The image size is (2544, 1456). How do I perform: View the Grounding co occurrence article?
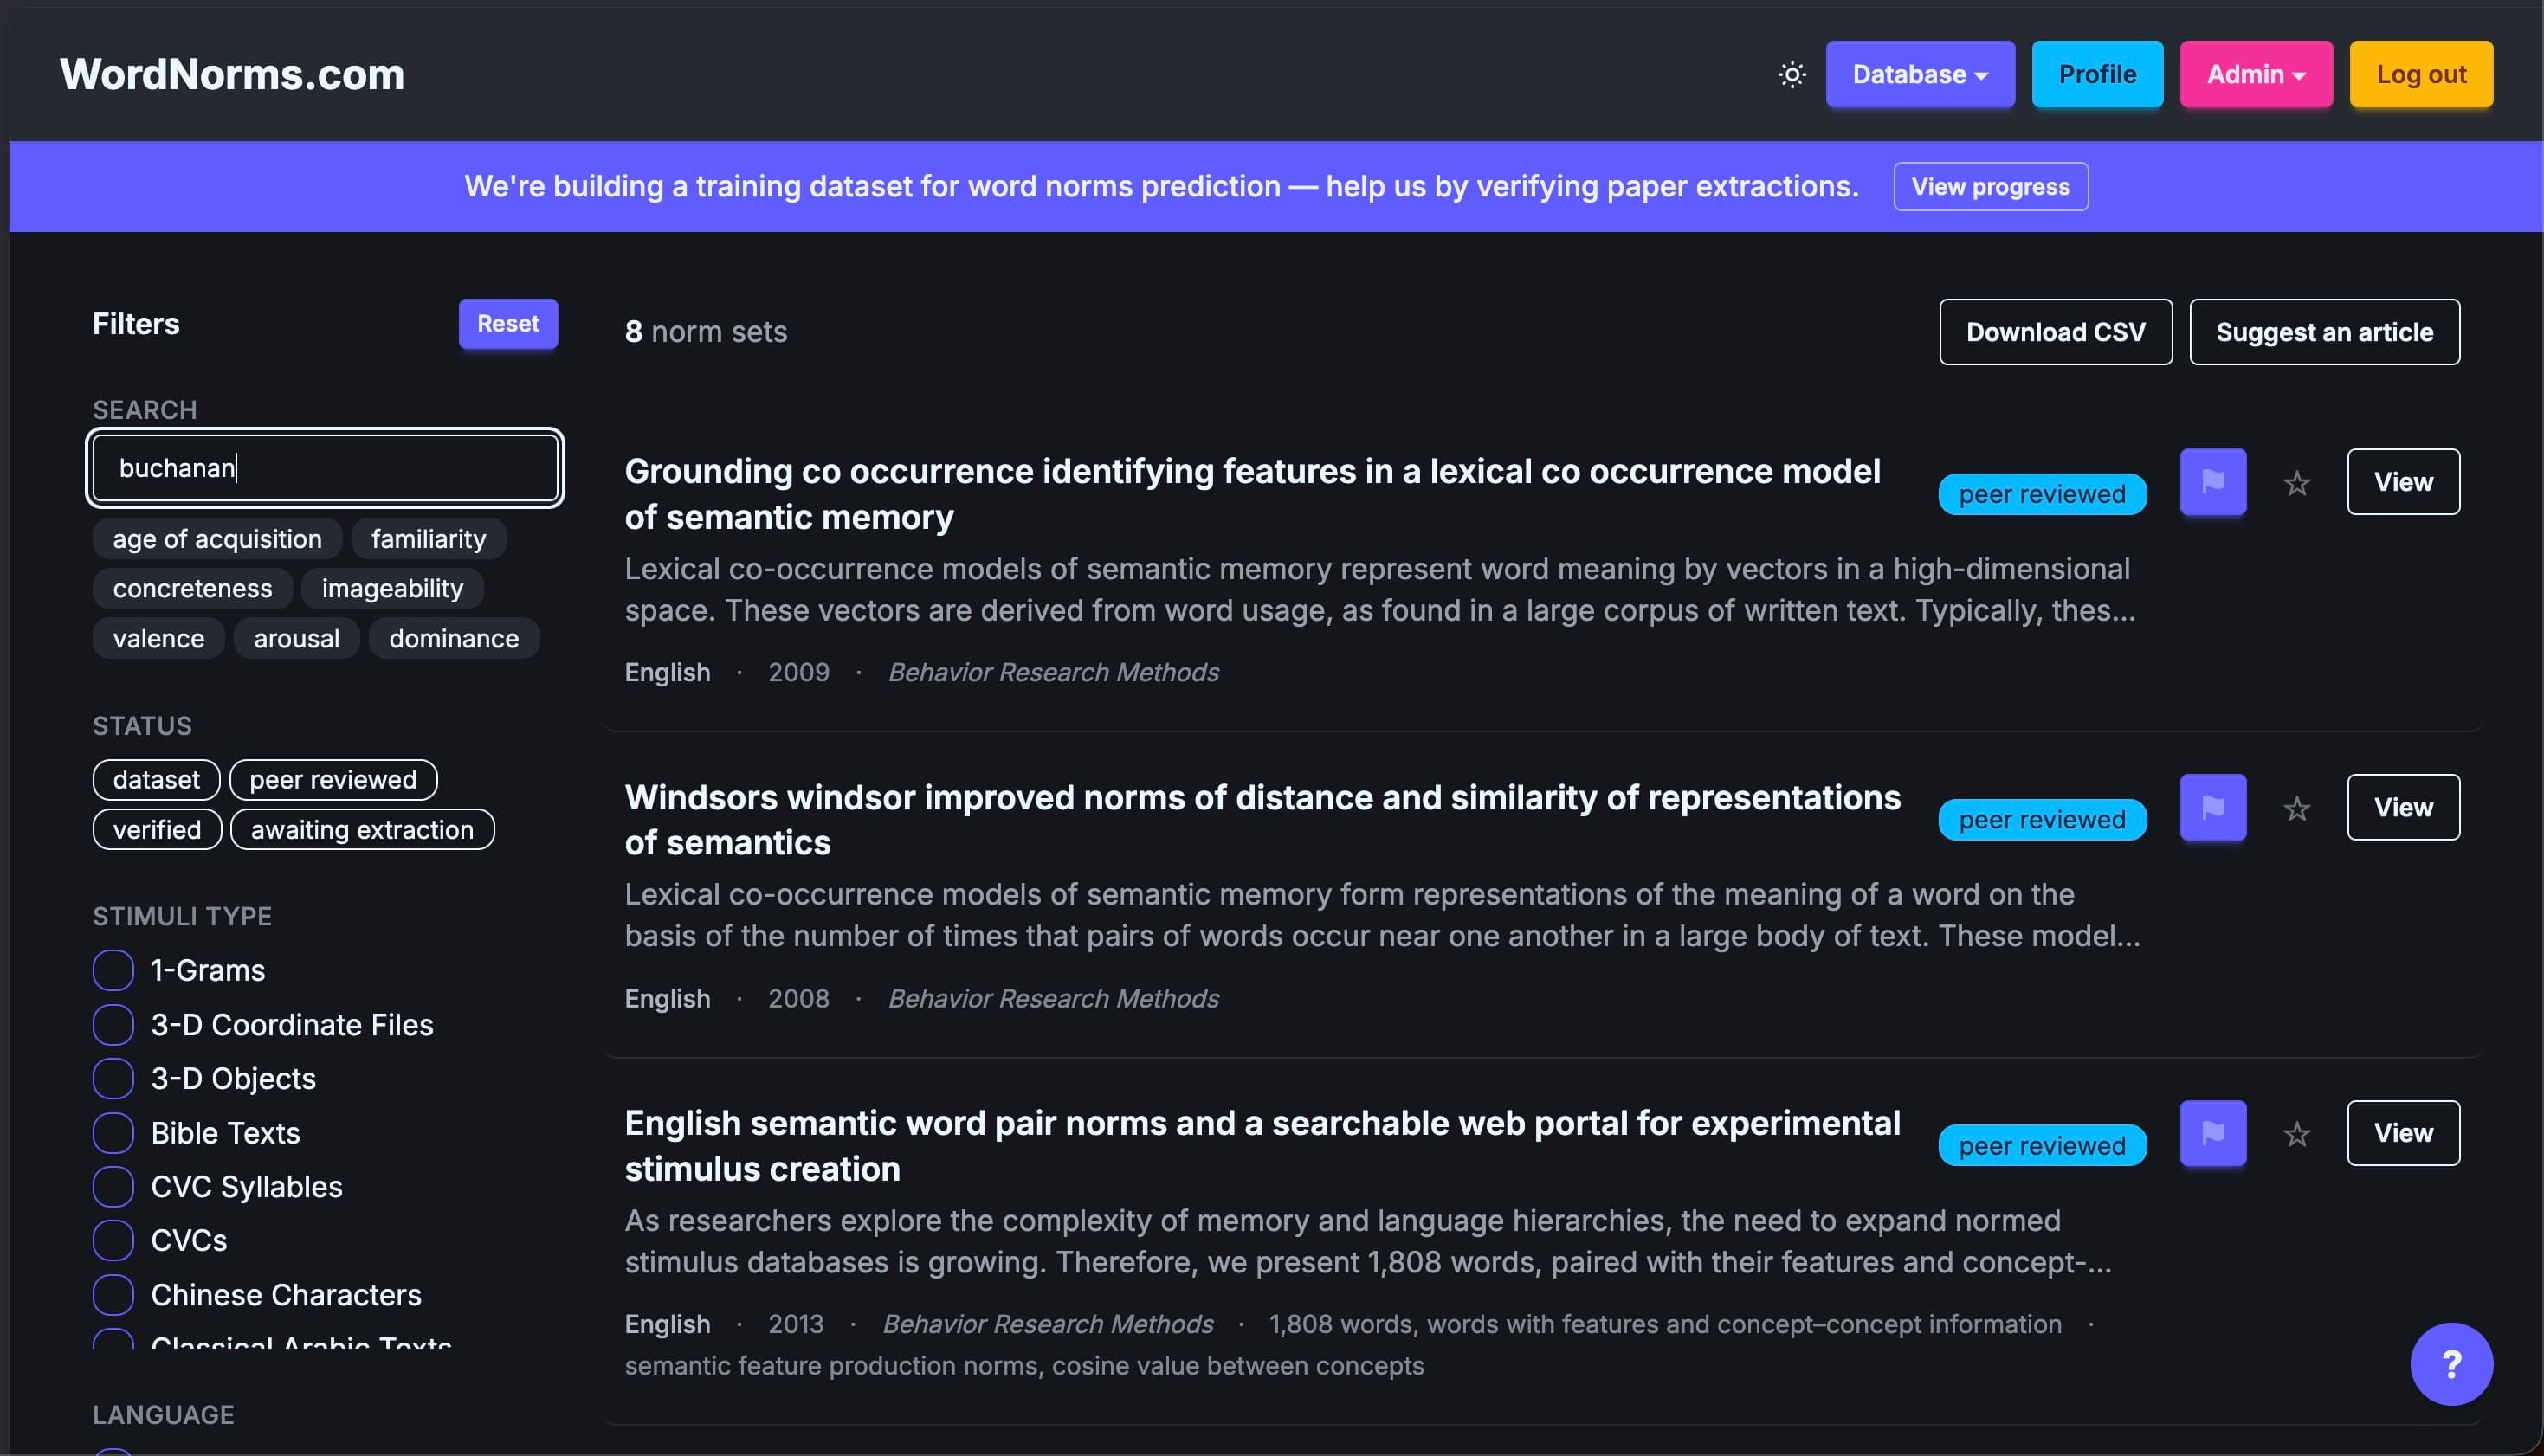coord(2403,482)
